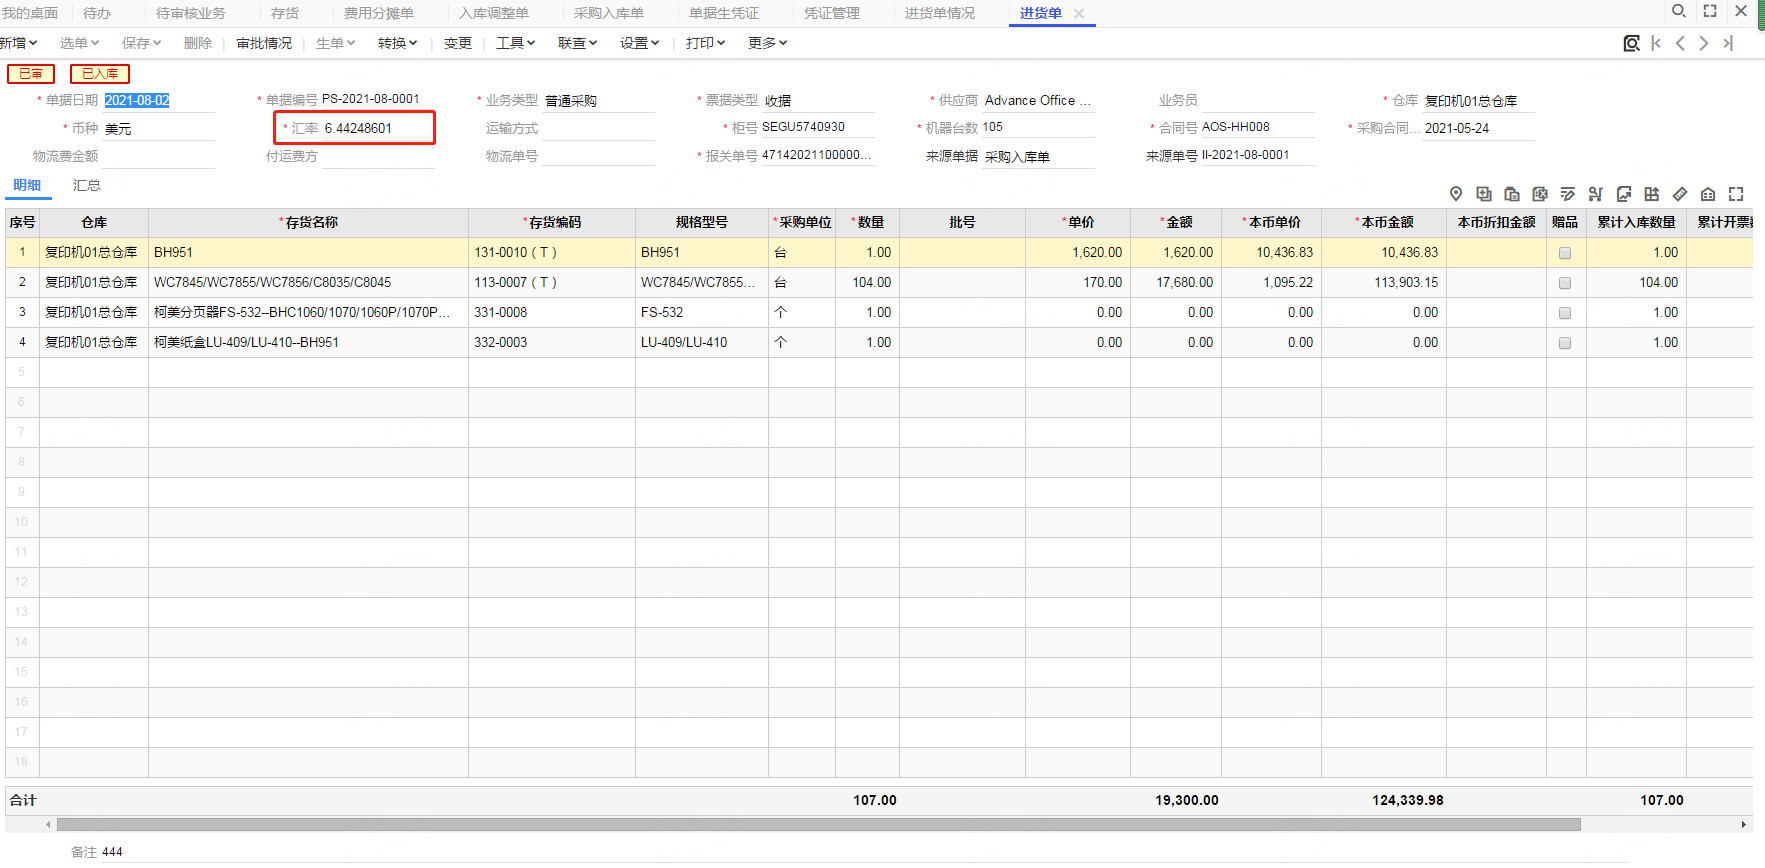Select the 存货编码 cell 331-0008
The height and width of the screenshot is (868, 1765).
(552, 313)
